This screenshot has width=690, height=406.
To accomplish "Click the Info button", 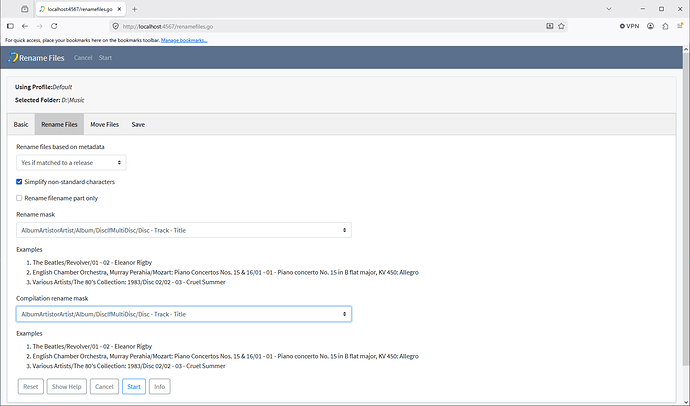I will 159,387.
